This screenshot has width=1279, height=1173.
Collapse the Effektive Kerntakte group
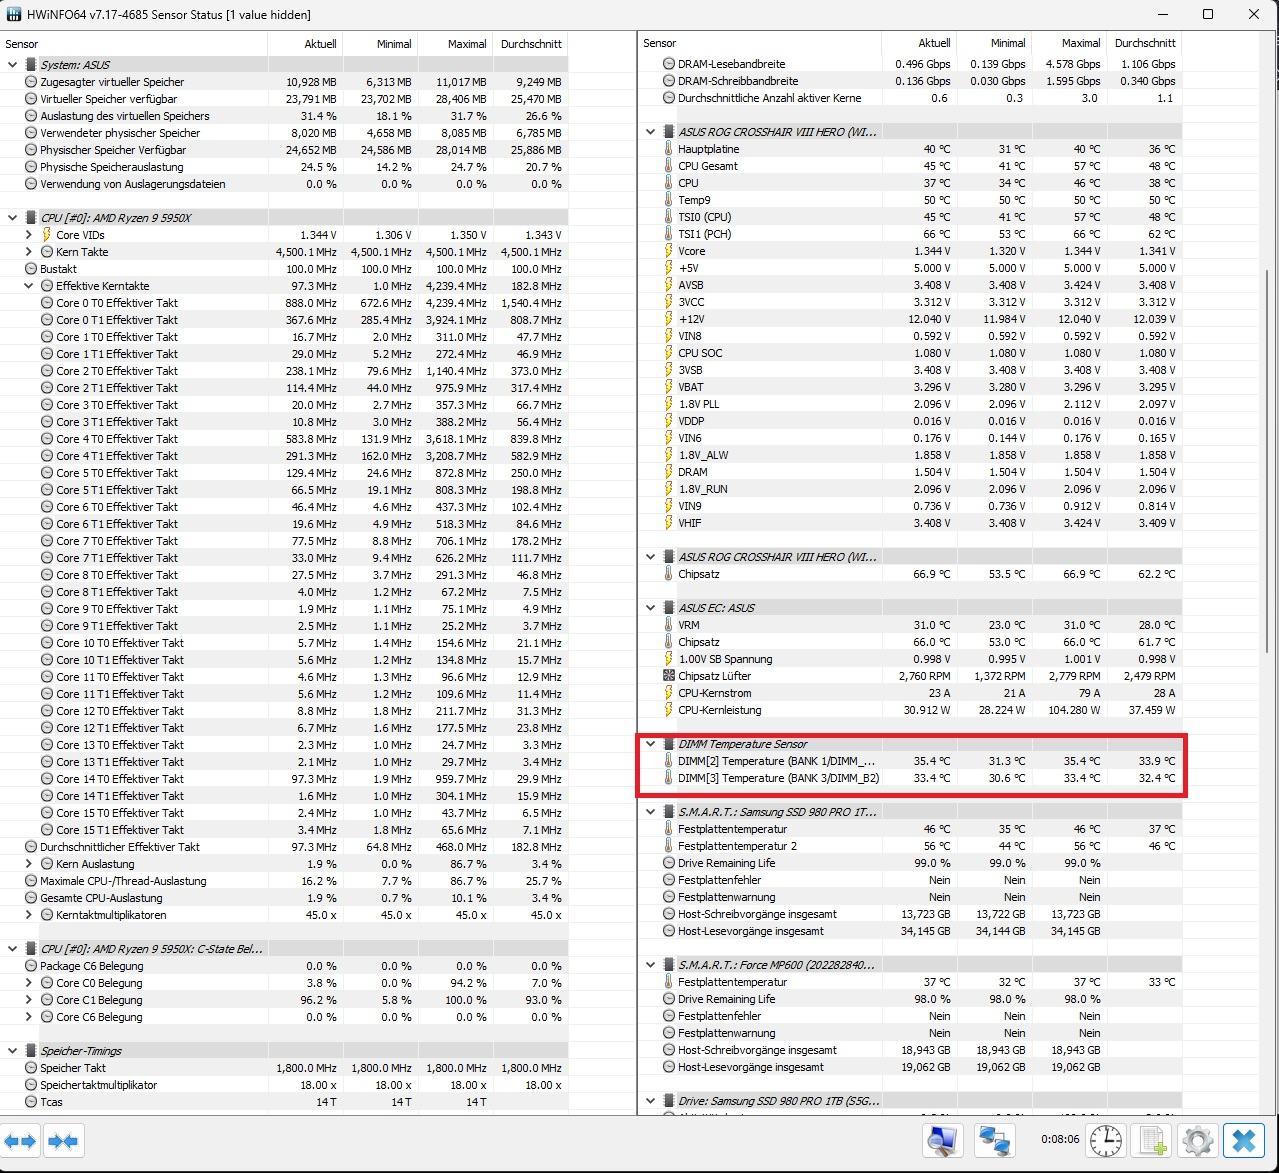[29, 286]
